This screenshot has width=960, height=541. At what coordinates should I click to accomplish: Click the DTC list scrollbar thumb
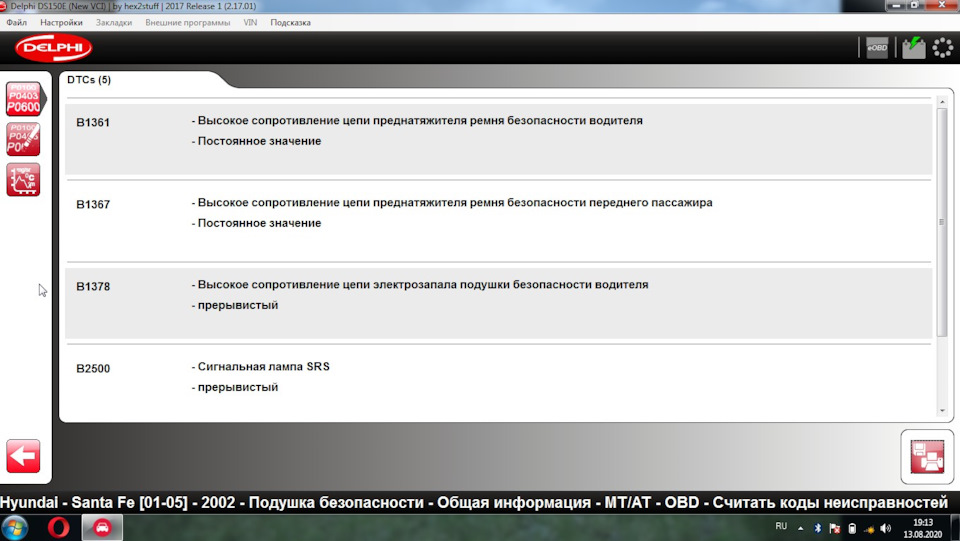point(942,222)
